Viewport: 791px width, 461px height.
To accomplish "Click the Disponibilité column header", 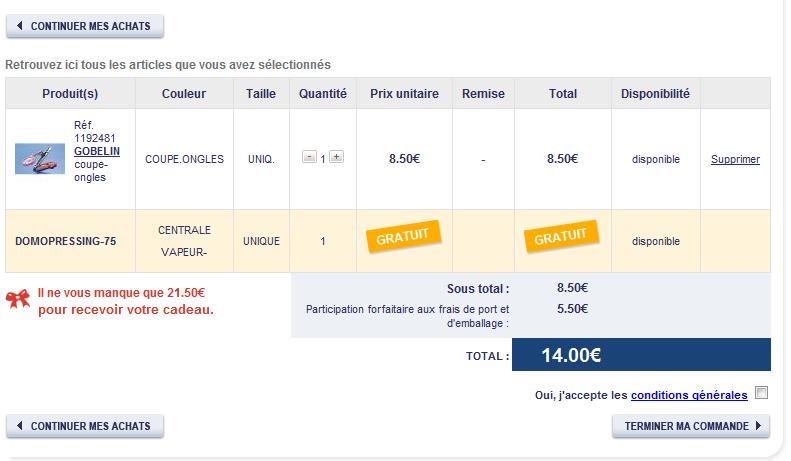I will click(655, 94).
